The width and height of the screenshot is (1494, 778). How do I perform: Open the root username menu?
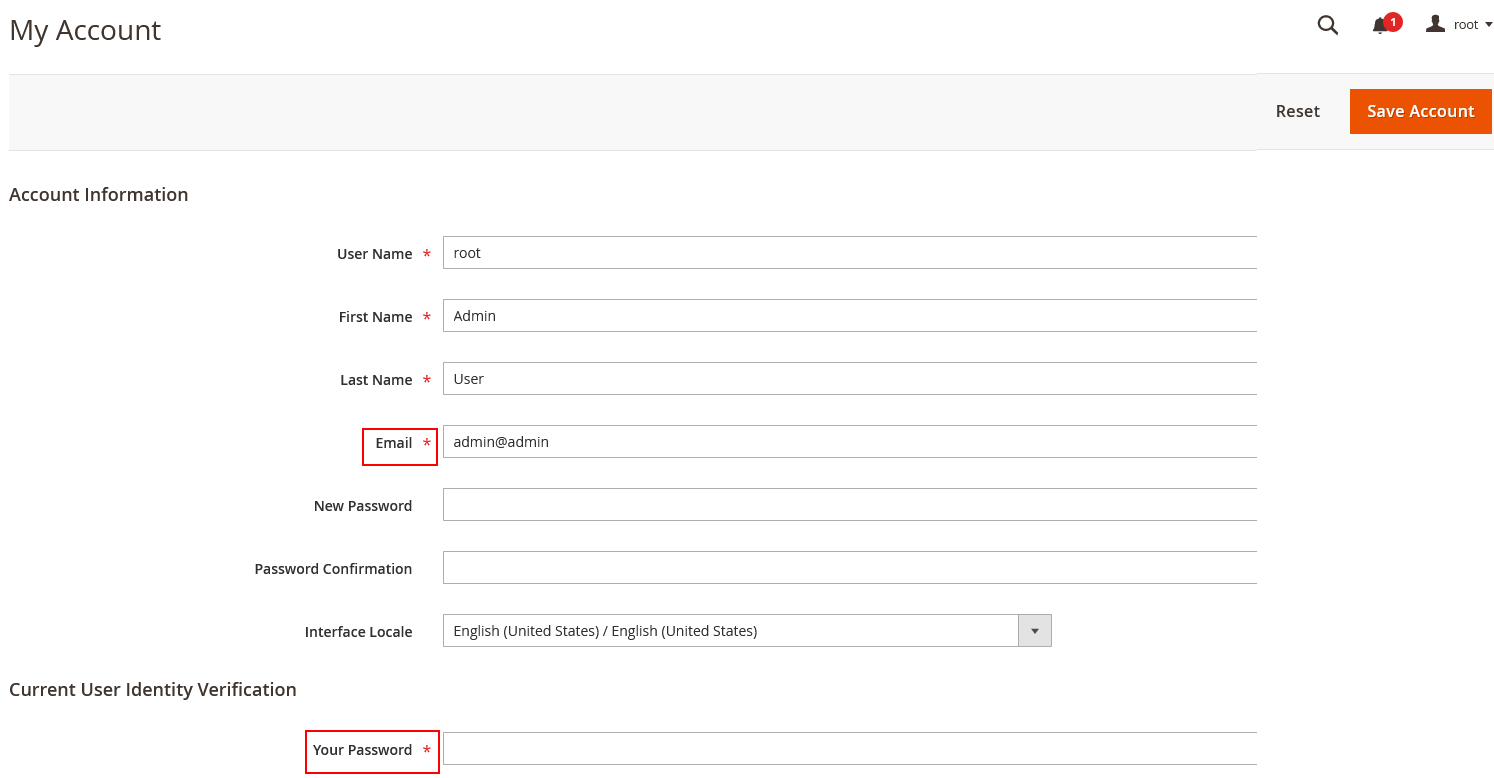pyautogui.click(x=1466, y=25)
